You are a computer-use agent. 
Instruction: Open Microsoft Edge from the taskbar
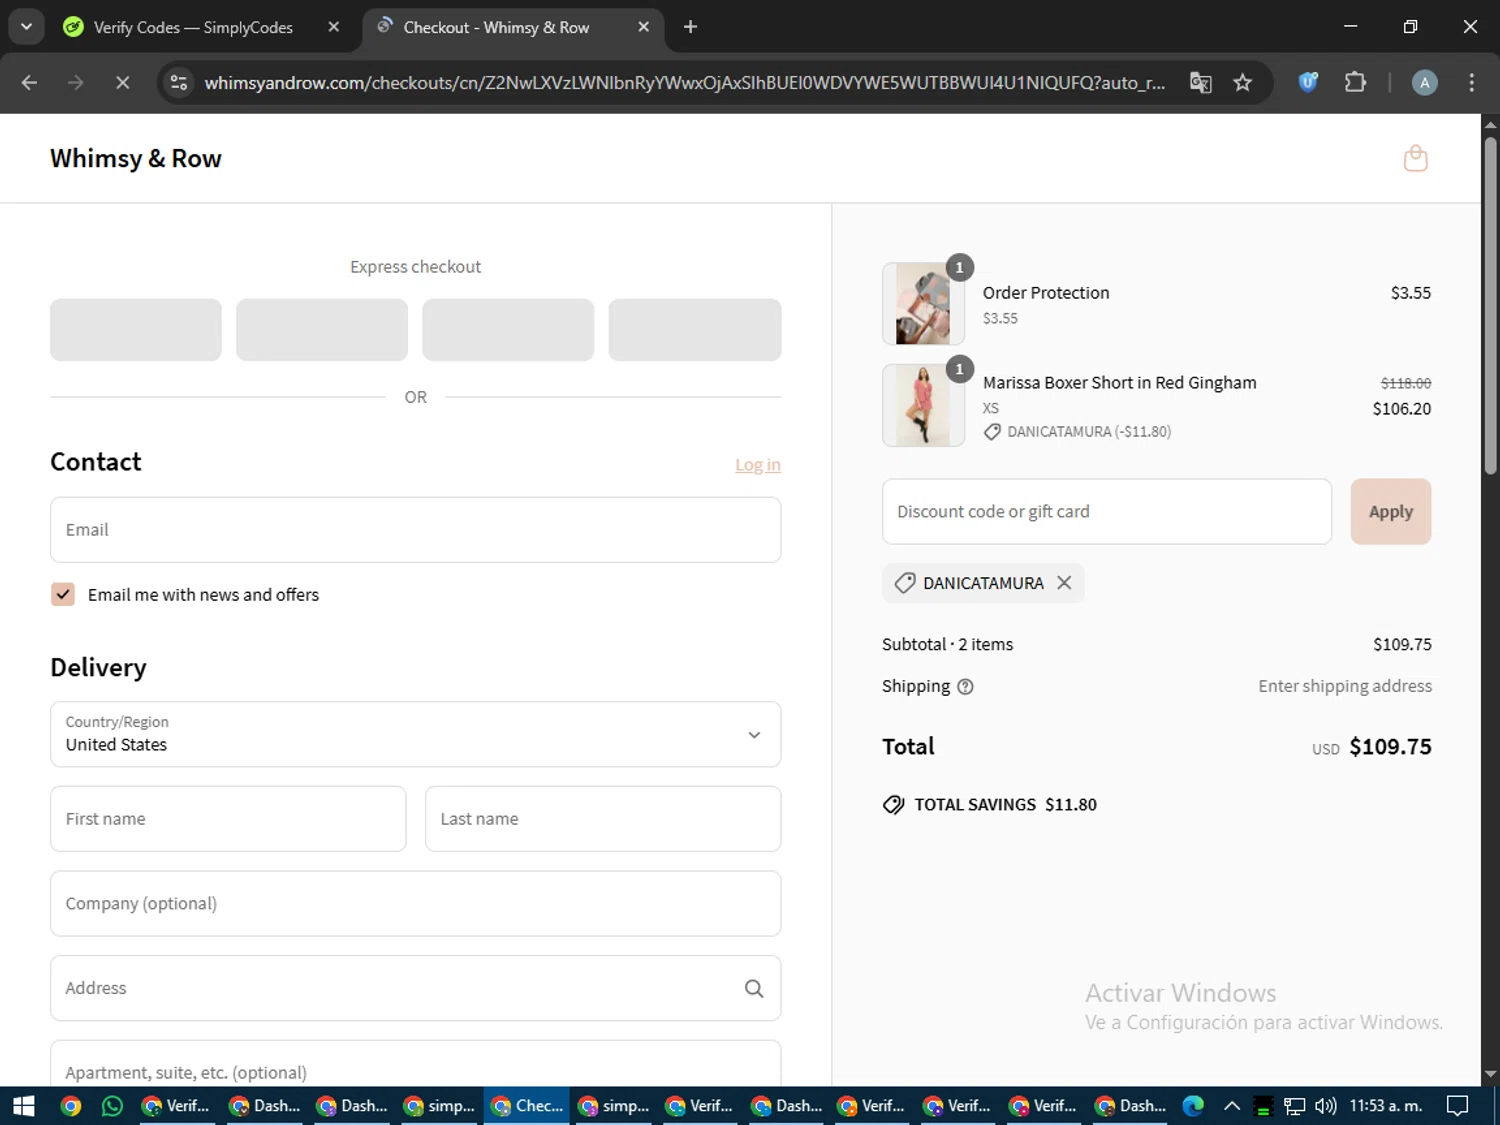[1193, 1106]
